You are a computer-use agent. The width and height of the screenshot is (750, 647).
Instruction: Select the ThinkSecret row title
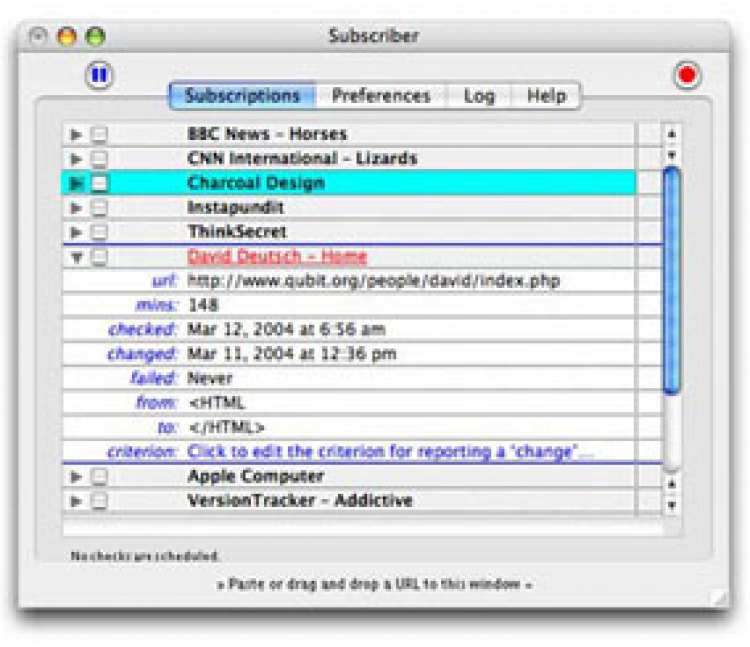tap(237, 232)
